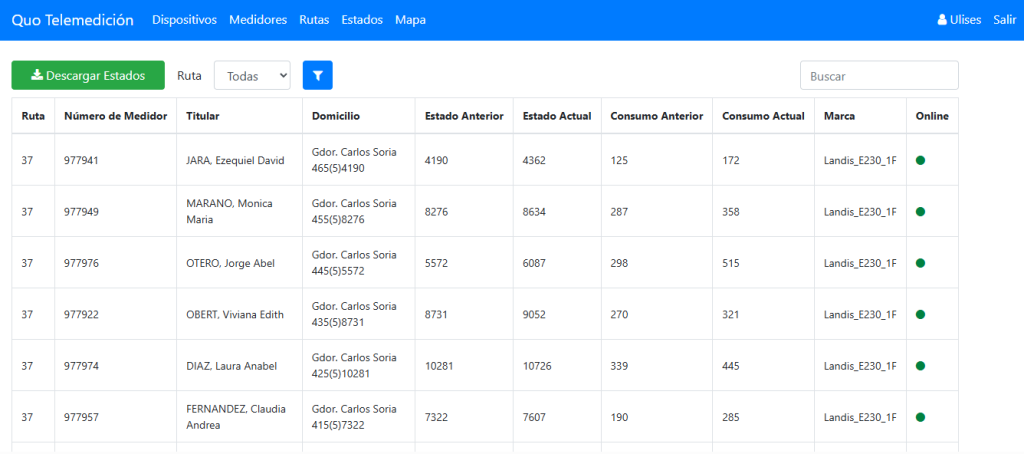Click address Gdor. Carlos Soria 435(5)8731

(x=354, y=314)
